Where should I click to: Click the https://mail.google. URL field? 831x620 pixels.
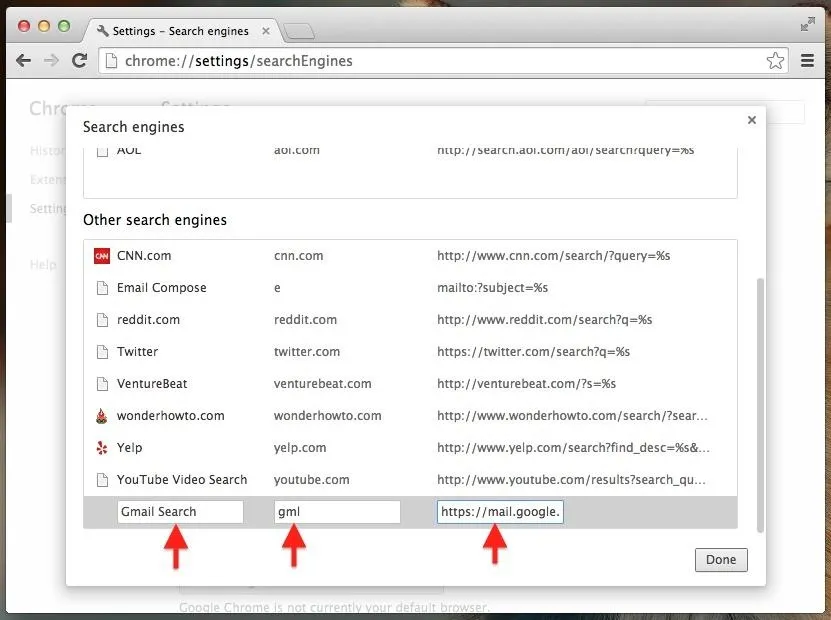[500, 512]
